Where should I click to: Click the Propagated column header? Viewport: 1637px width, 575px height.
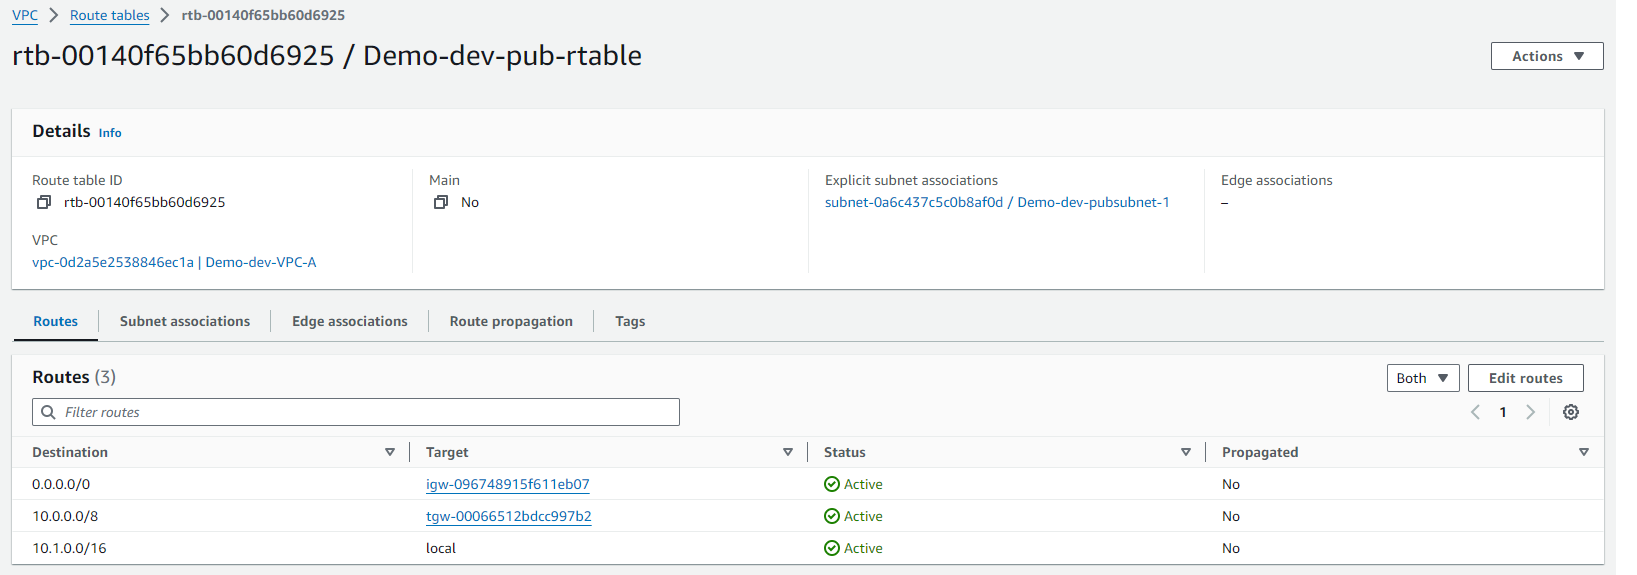tap(1260, 452)
